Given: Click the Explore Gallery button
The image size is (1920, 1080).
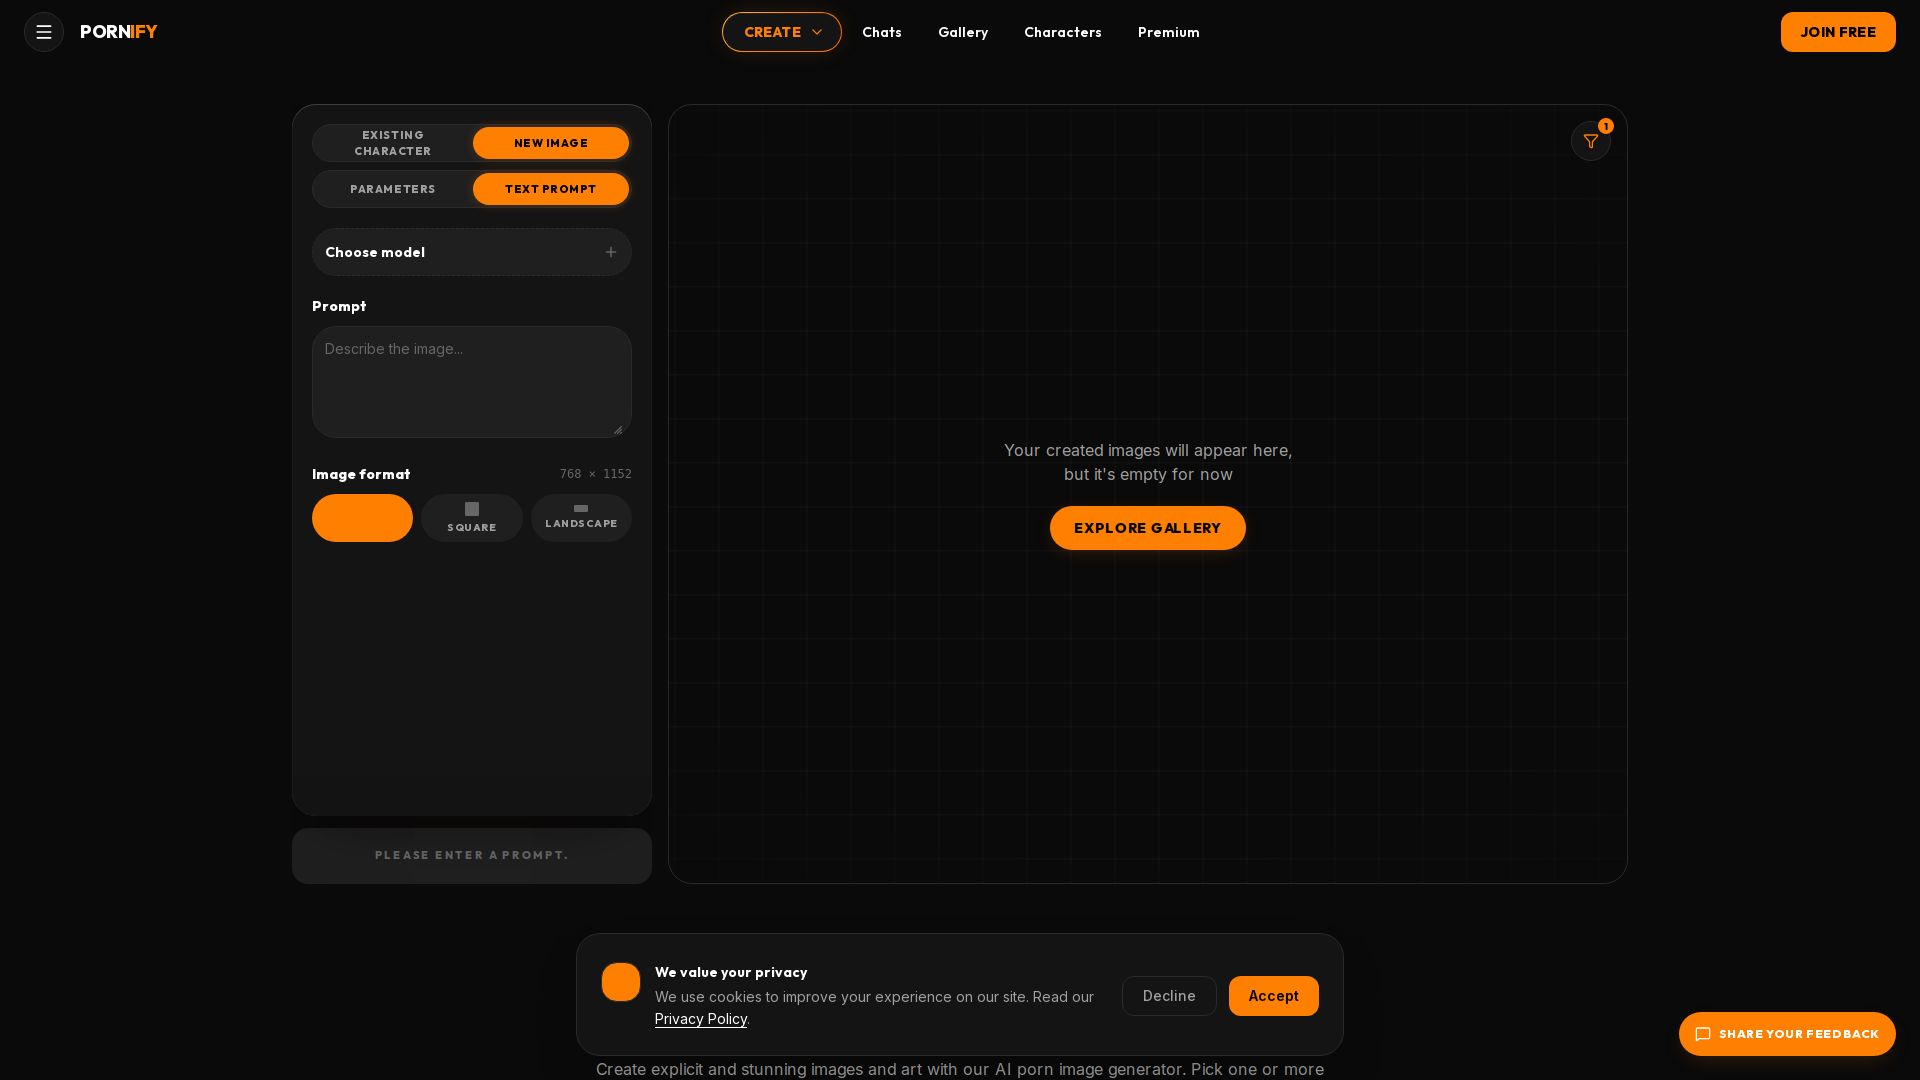Looking at the screenshot, I should pos(1148,528).
